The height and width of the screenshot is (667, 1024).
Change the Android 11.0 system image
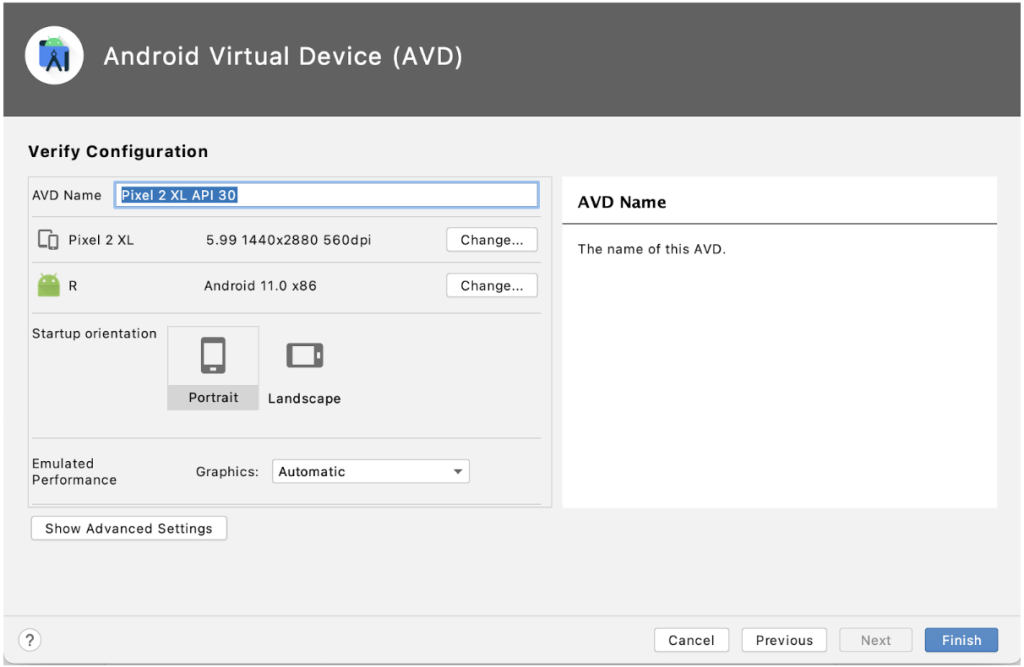click(x=491, y=286)
